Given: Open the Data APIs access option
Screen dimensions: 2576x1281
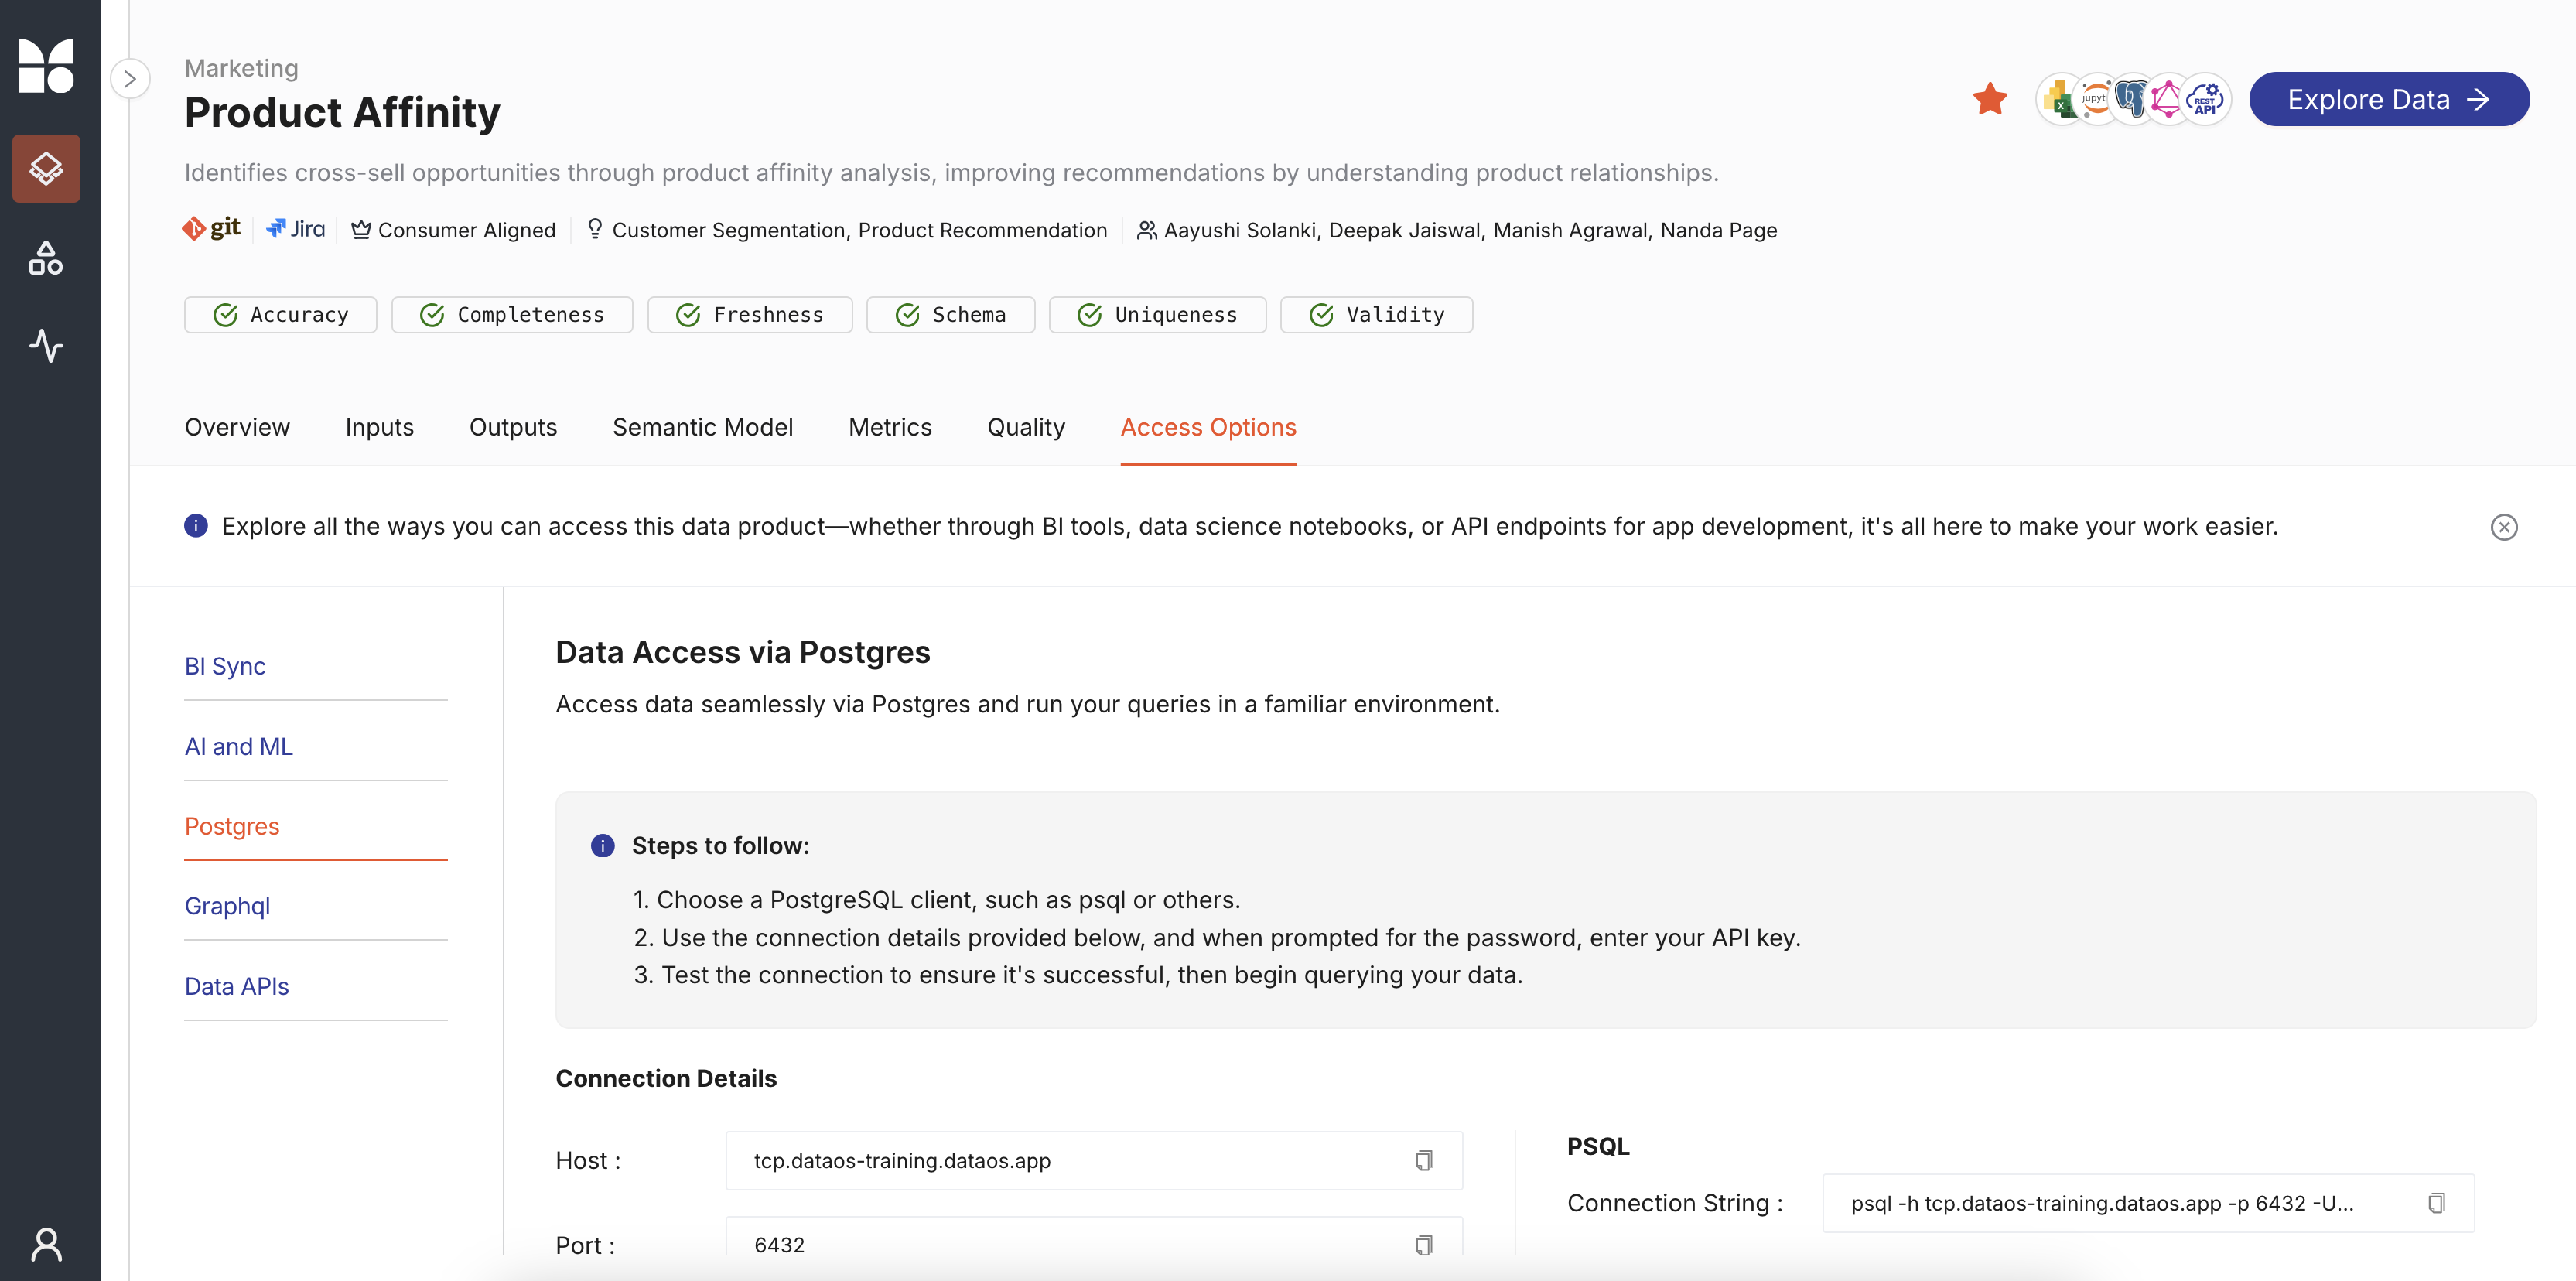Looking at the screenshot, I should point(237,986).
